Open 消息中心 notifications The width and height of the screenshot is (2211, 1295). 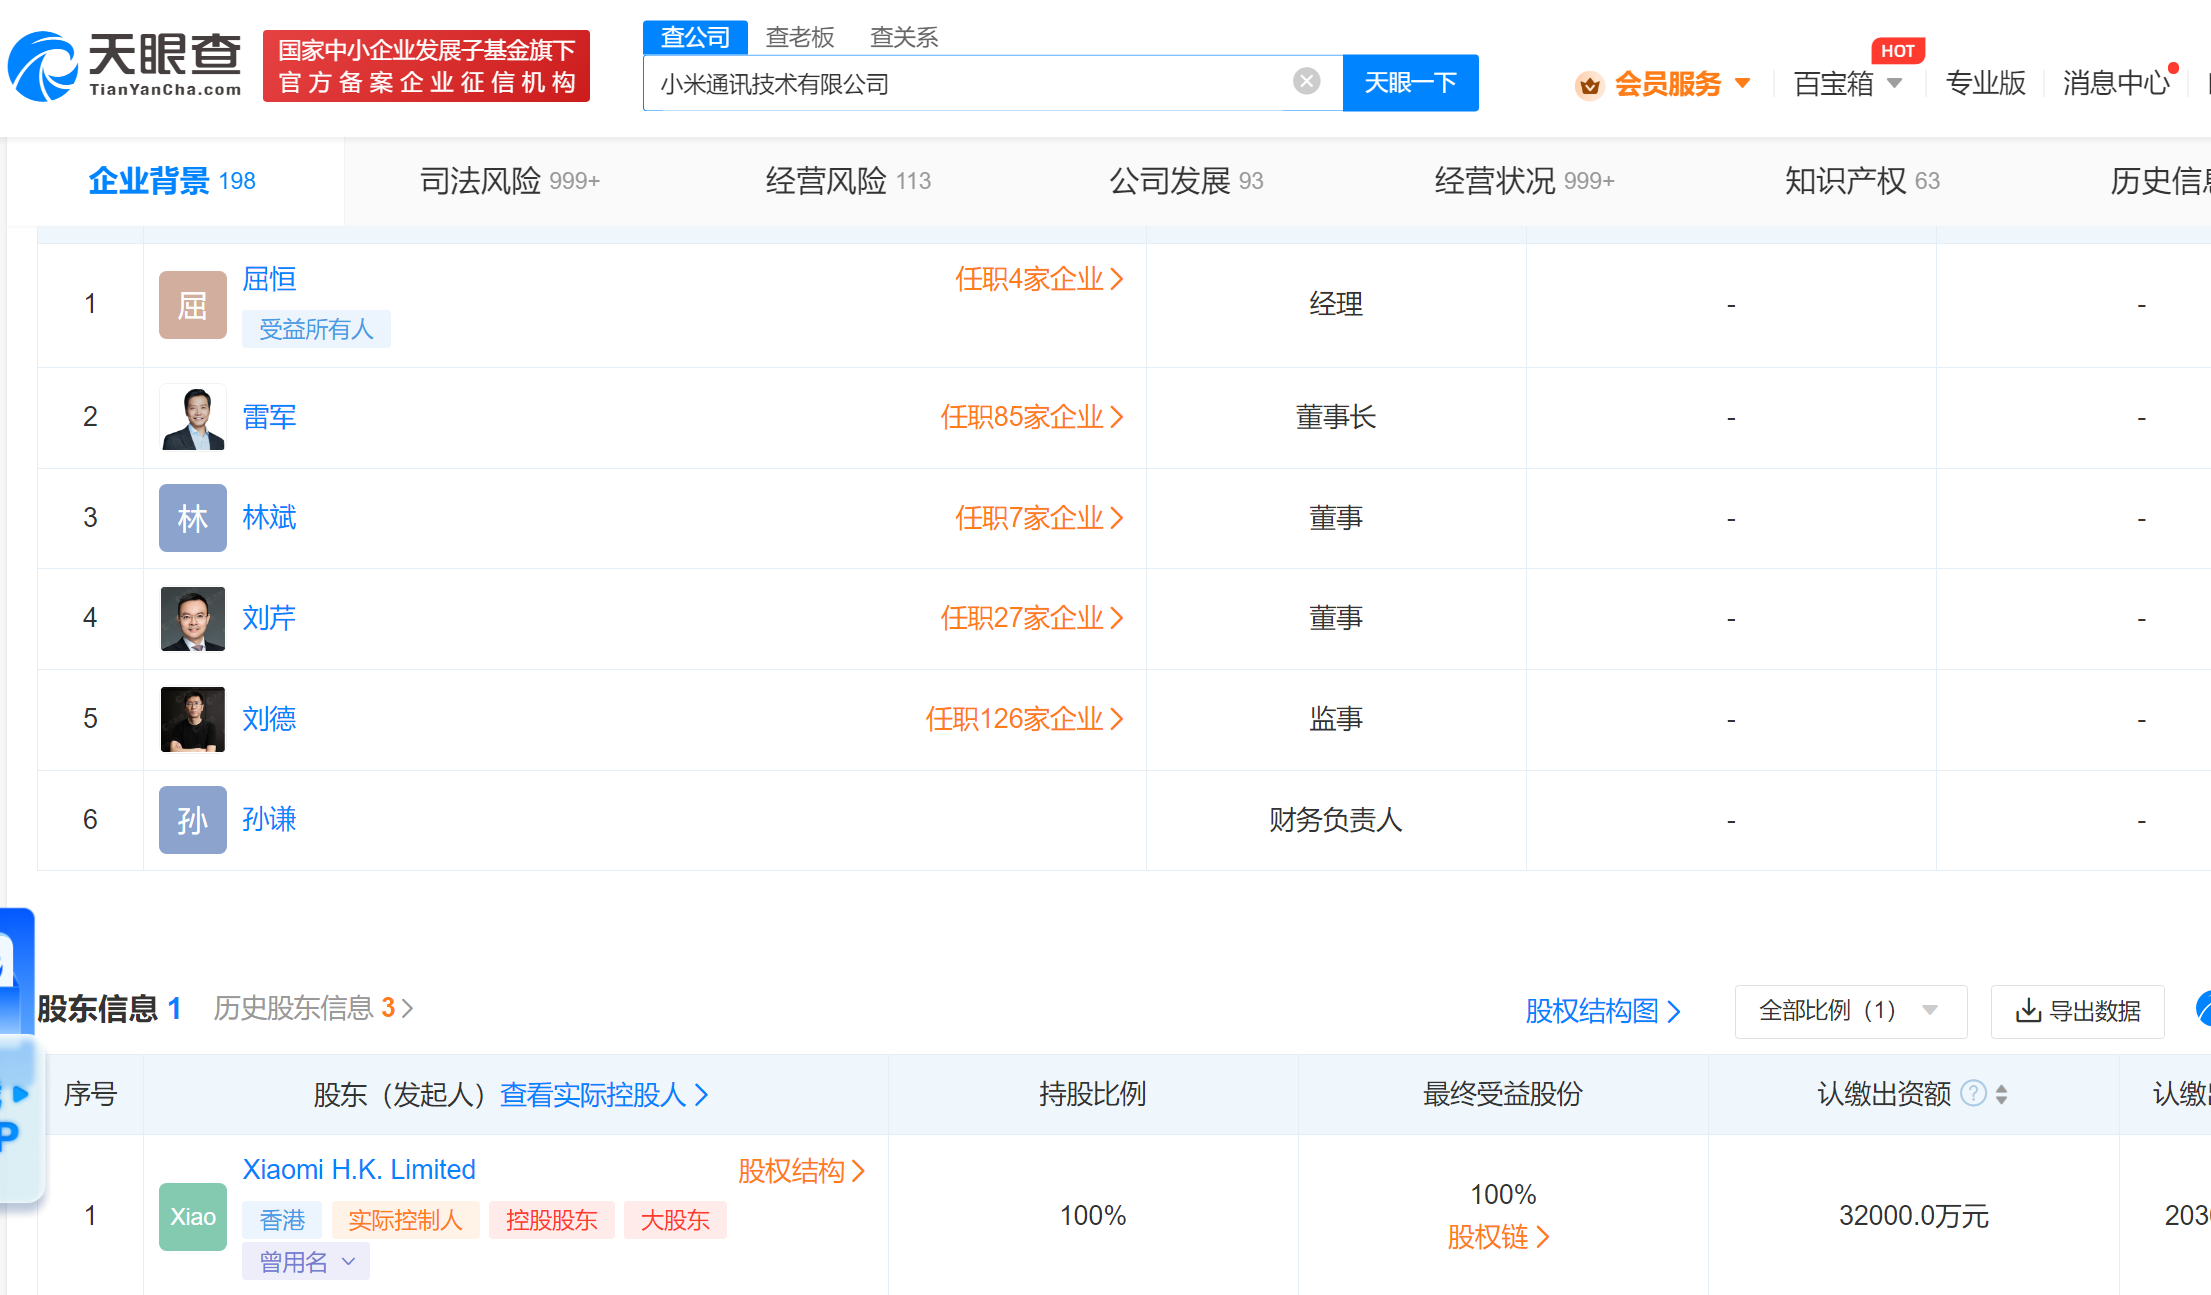point(2116,83)
